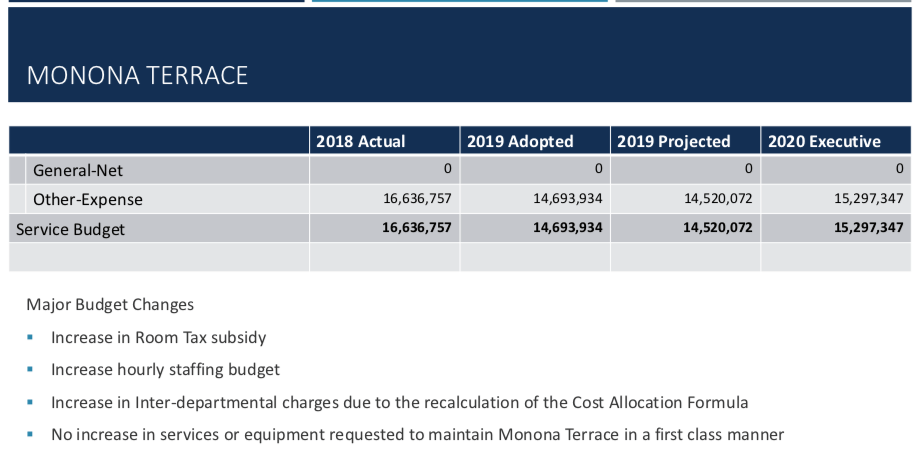Select Other-Expense value 15,297,347
This screenshot has width=919, height=466.
869,199
